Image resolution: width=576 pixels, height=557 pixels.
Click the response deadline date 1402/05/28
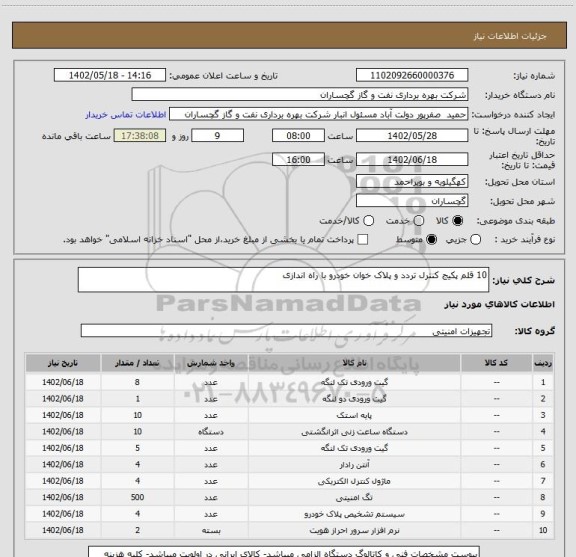click(x=412, y=136)
